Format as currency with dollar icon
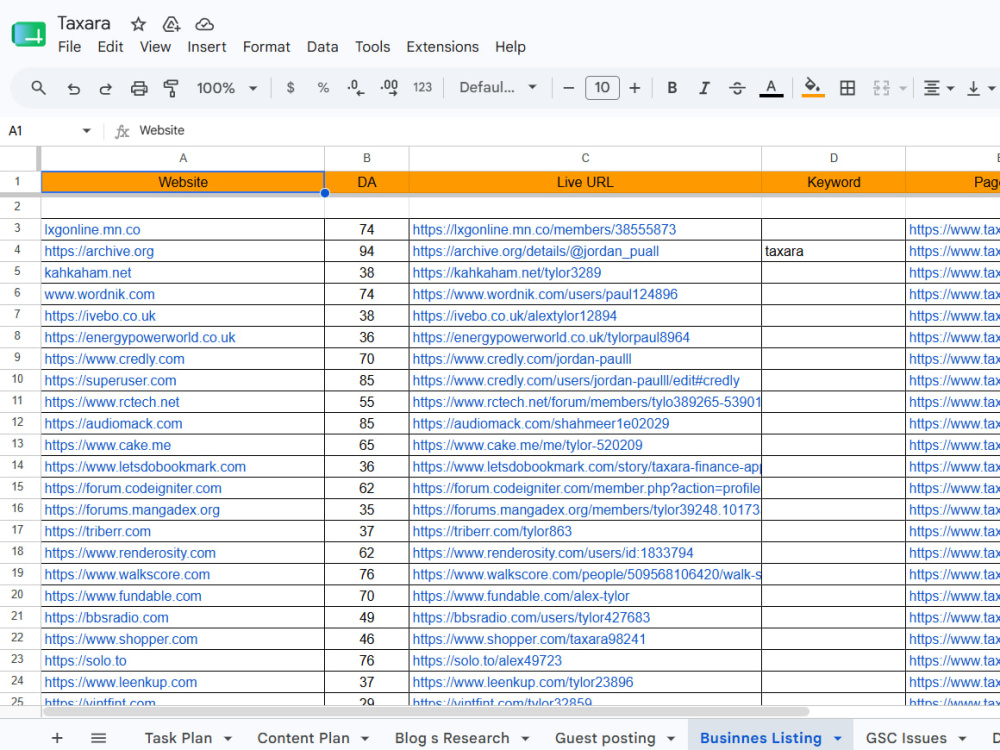The image size is (1000, 750). pos(290,88)
